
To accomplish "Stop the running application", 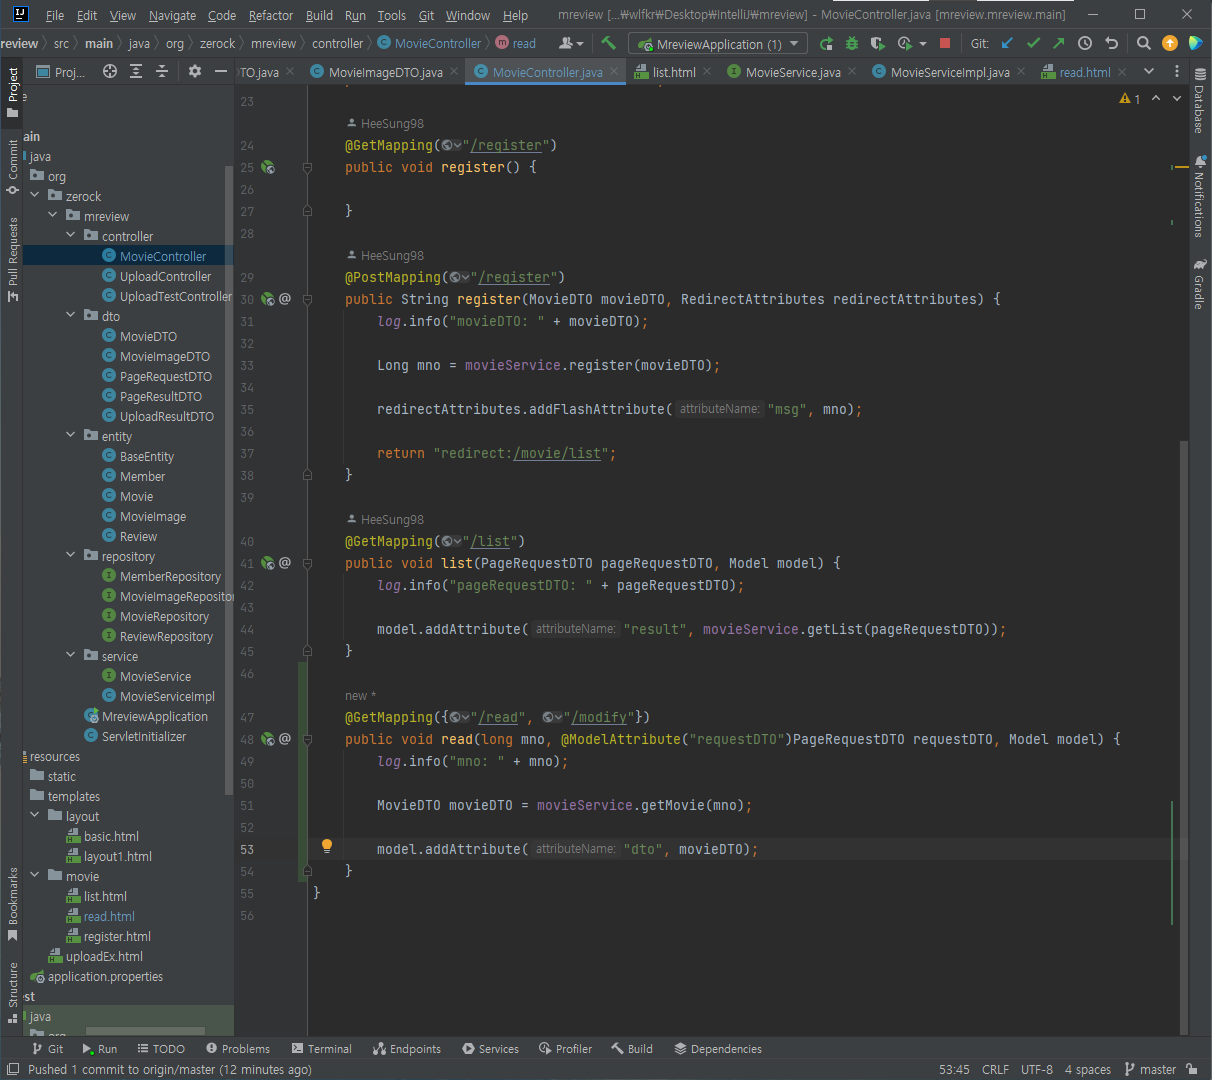I will click(x=945, y=44).
